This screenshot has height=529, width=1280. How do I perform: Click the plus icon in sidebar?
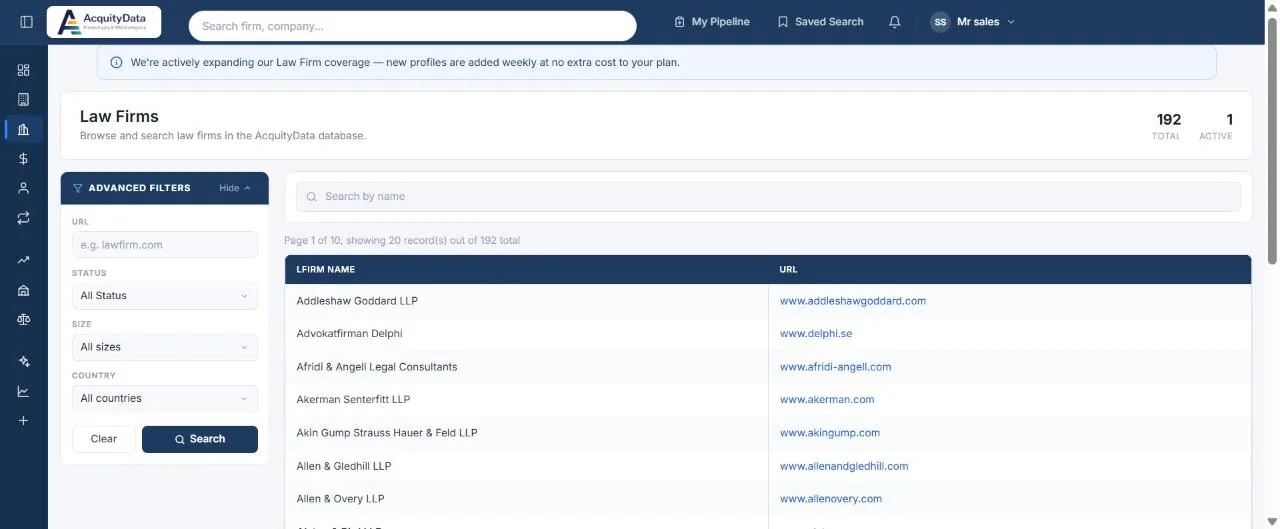pos(24,421)
